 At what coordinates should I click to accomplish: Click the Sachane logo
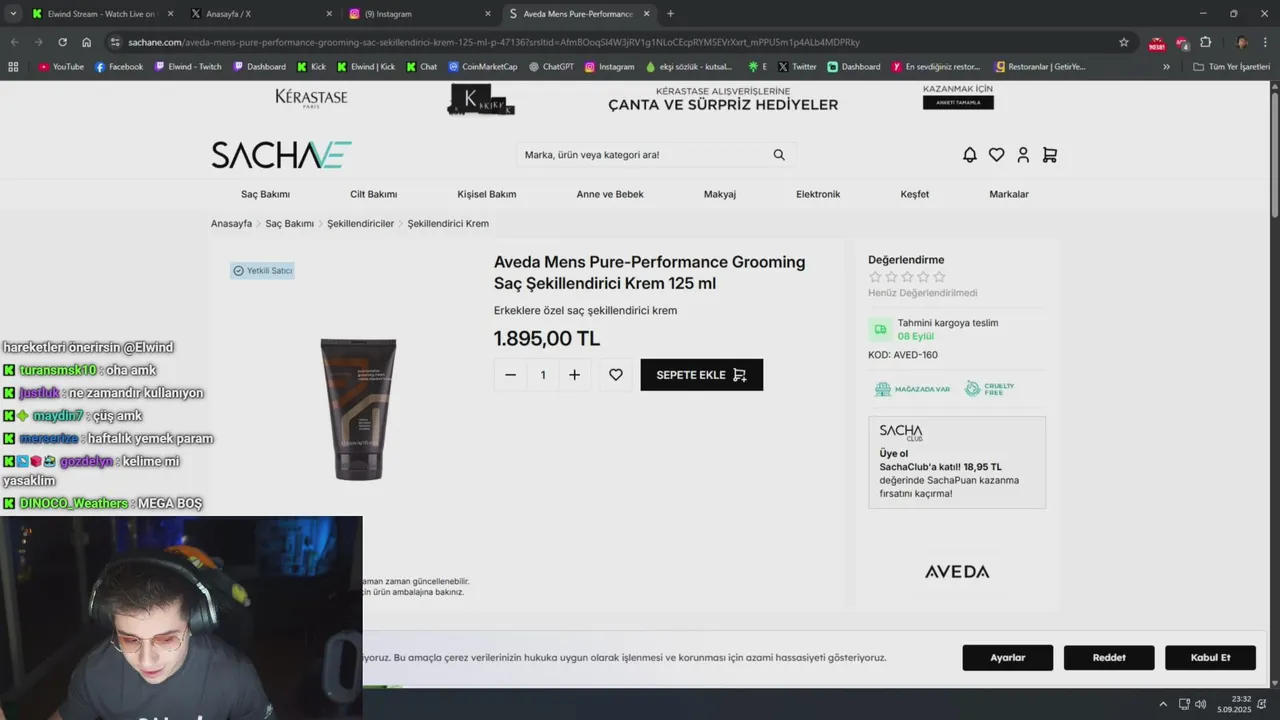coord(281,155)
